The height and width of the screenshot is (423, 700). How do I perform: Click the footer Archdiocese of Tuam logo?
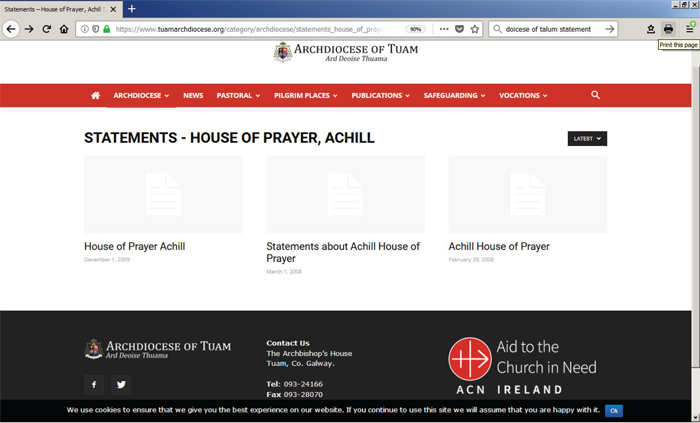click(x=158, y=349)
